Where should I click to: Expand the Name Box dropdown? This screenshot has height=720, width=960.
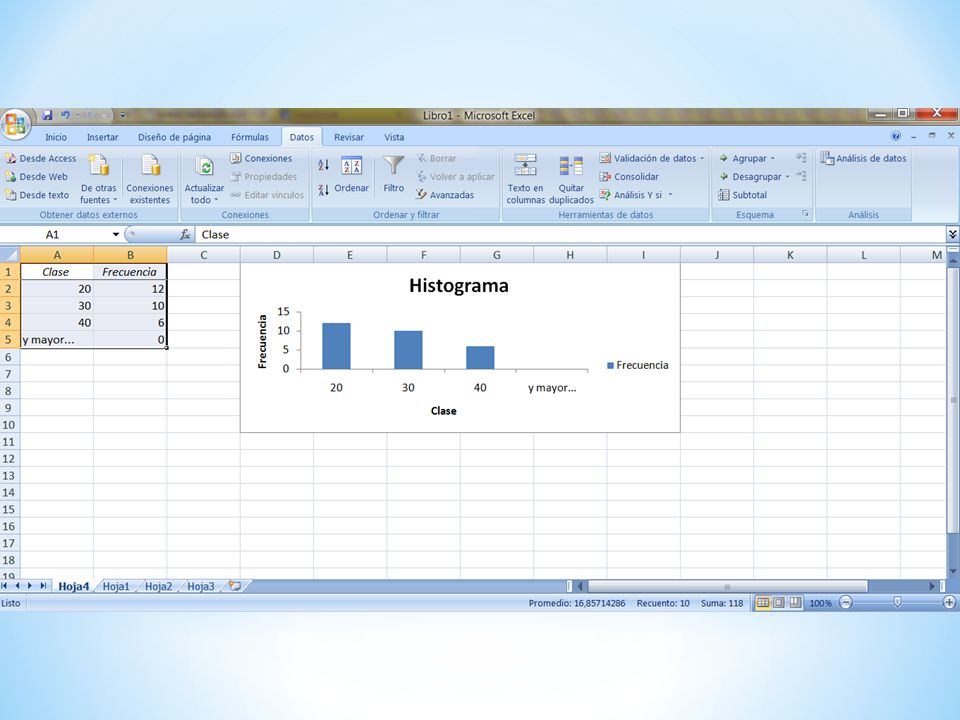[x=115, y=234]
